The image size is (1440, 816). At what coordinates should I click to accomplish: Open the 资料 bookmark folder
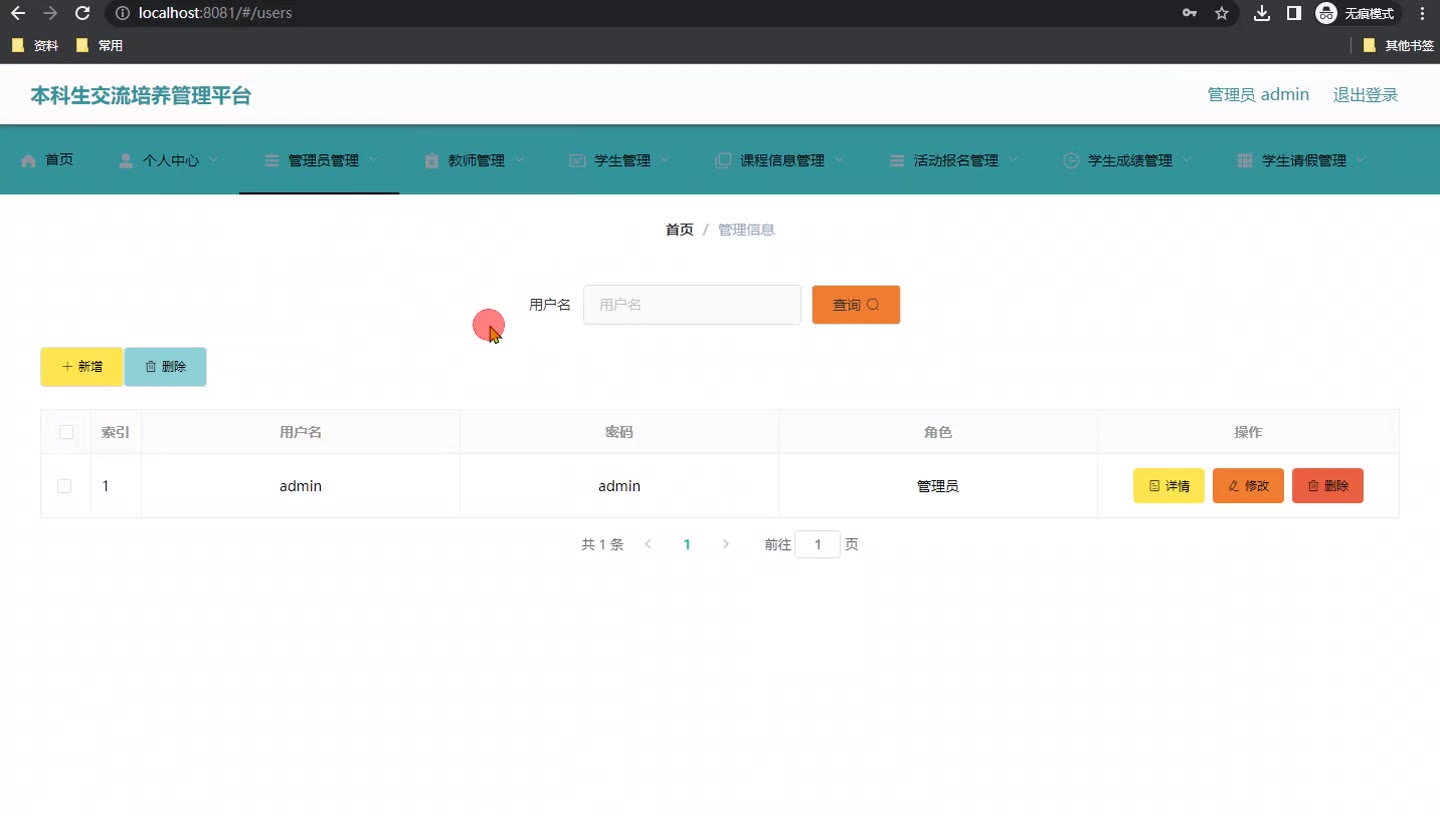[35, 45]
